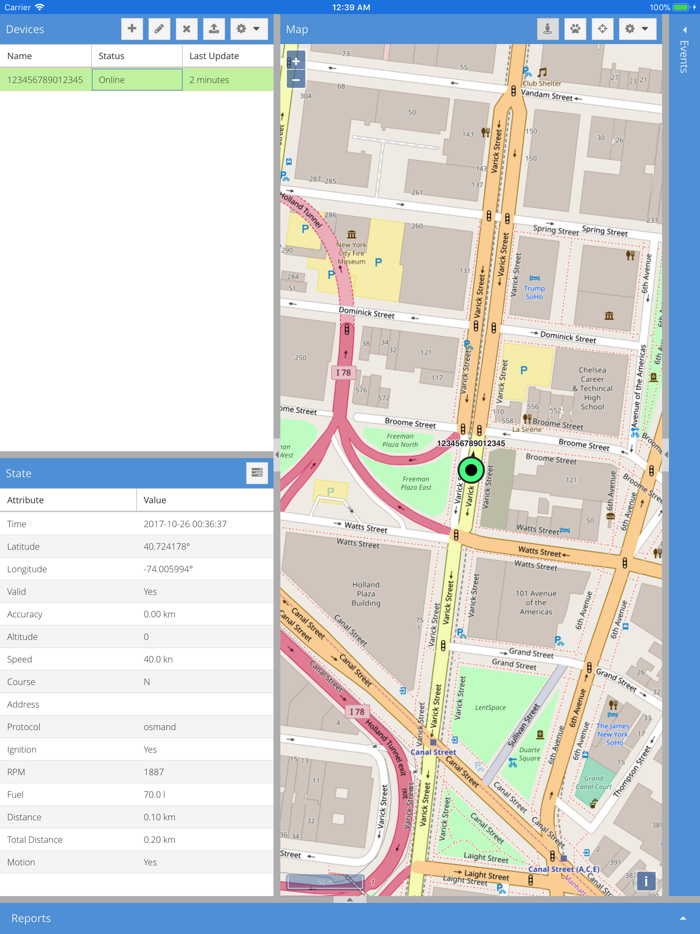
Task: Click the New York City Fire Museum icon
Action: 351,234
